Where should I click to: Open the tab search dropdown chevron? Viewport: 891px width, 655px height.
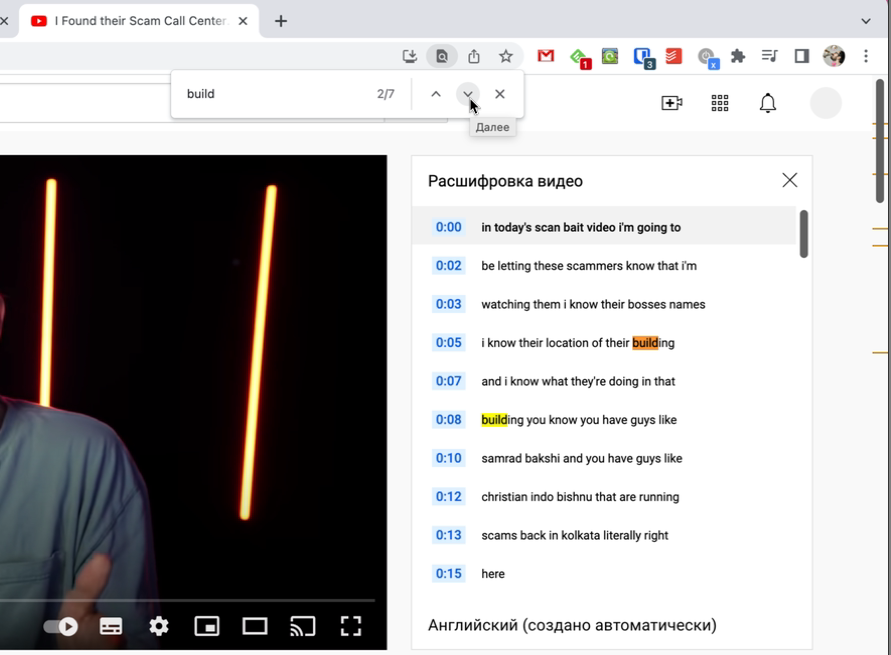865,21
